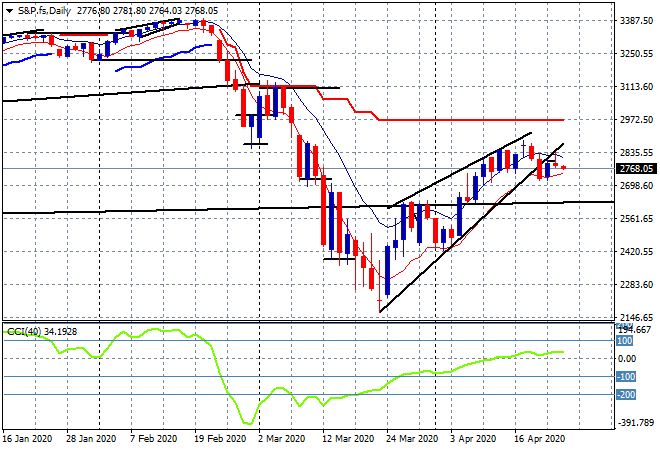660x450 pixels.
Task: Click the 3387.50 price axis label
Action: [x=636, y=21]
